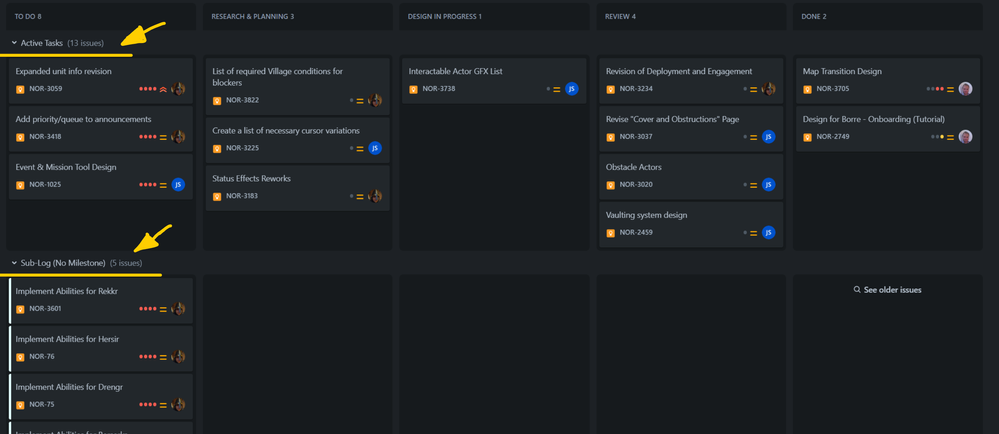This screenshot has width=999, height=434.
Task: Click medium priority icon on NOR-3418
Action: coord(163,137)
